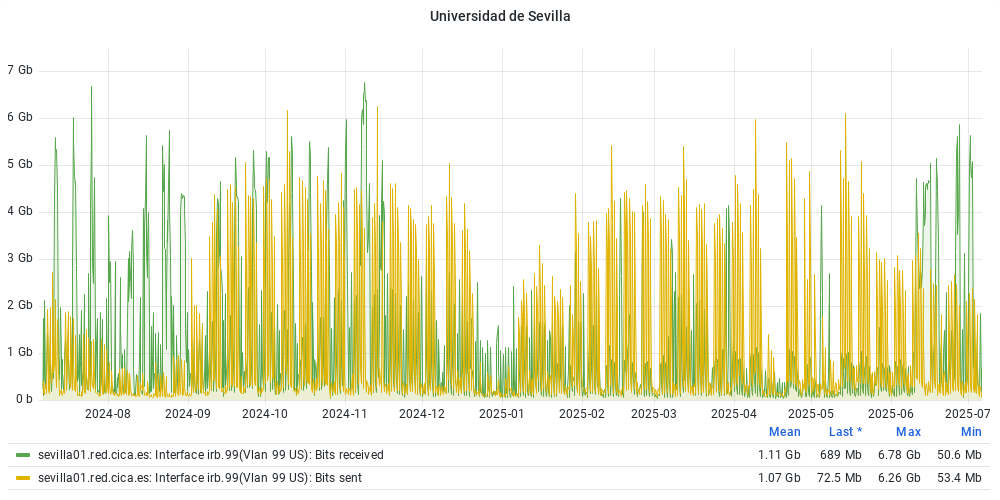Click yellow color swatch for Bits sent
1000x500 pixels.
(x=24, y=478)
